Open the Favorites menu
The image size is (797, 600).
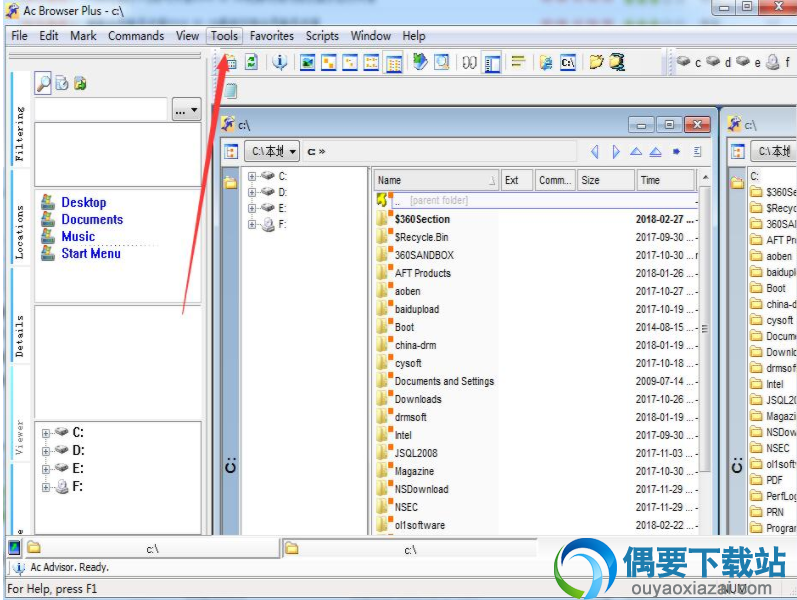coord(271,36)
